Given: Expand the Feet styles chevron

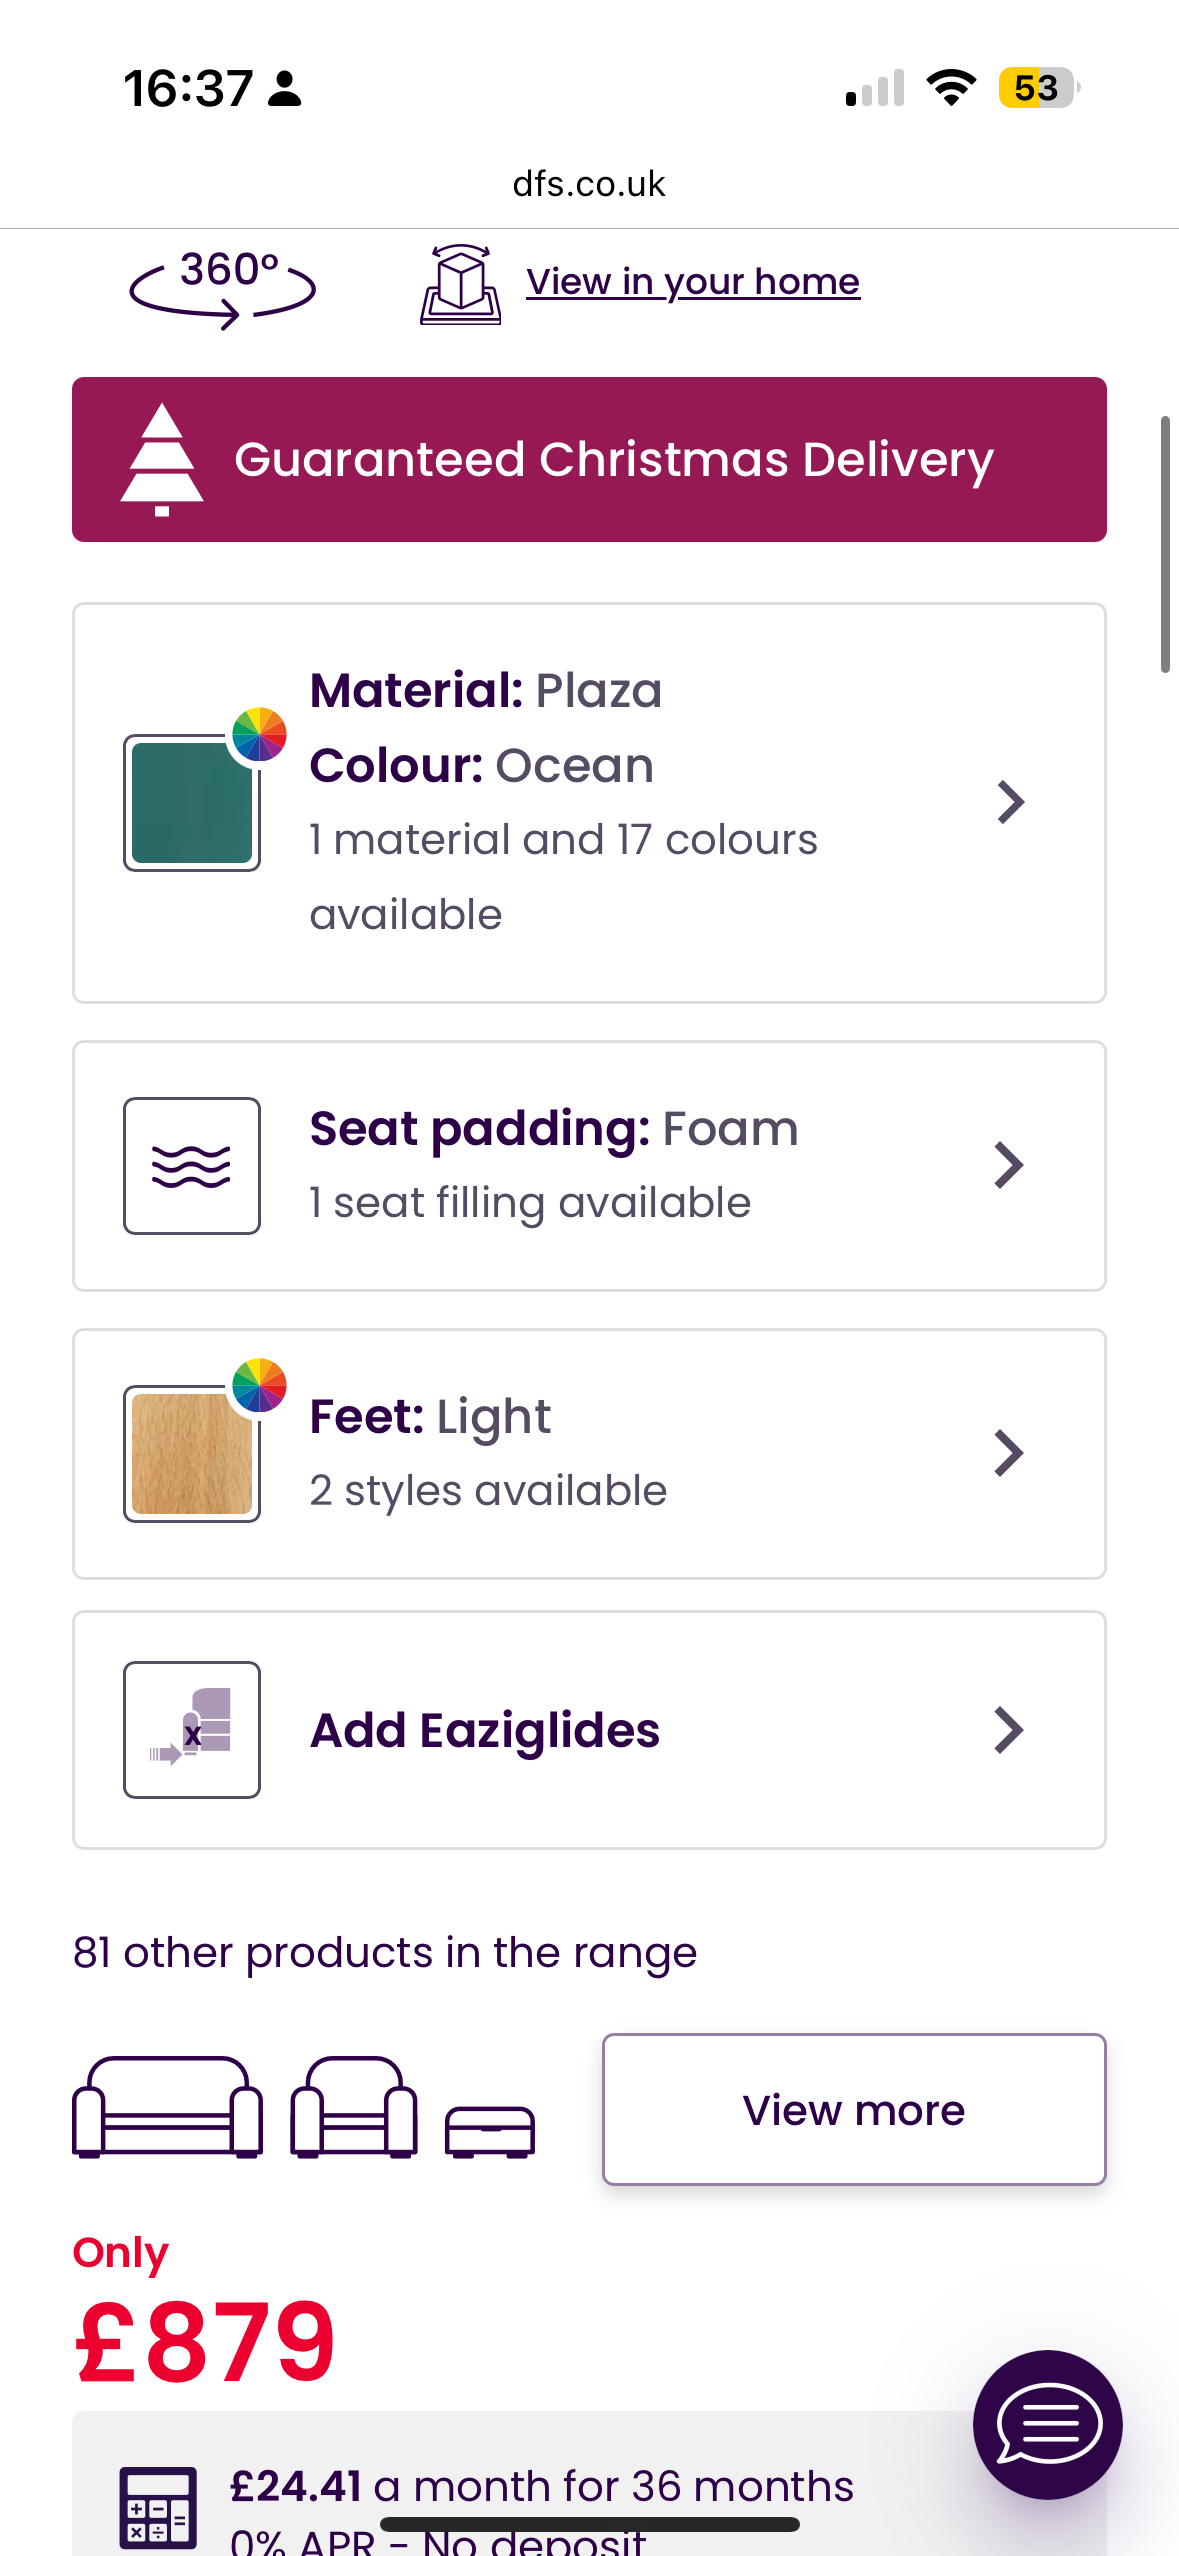Looking at the screenshot, I should click(1009, 1453).
